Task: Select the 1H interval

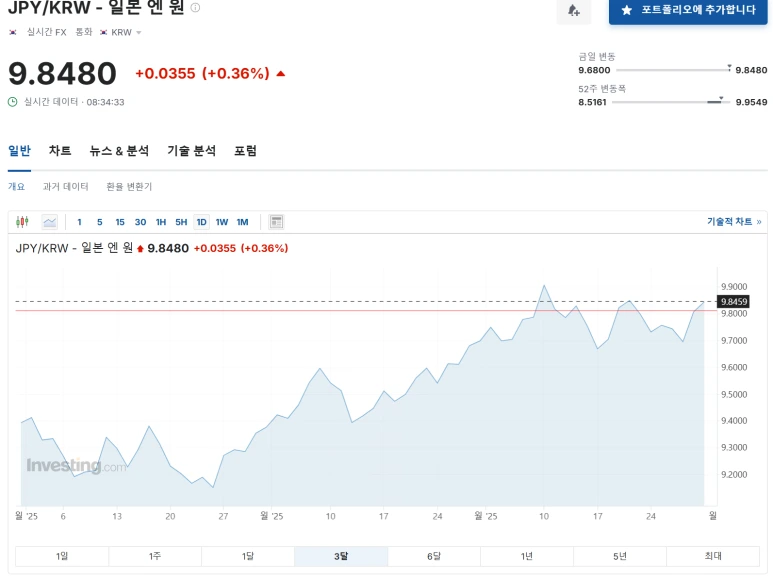Action: pyautogui.click(x=161, y=222)
